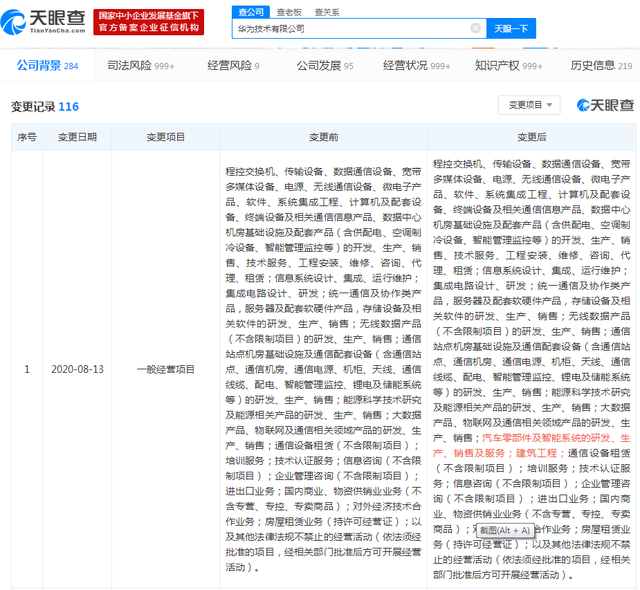Switch to the 查公司 search tab

[252, 11]
